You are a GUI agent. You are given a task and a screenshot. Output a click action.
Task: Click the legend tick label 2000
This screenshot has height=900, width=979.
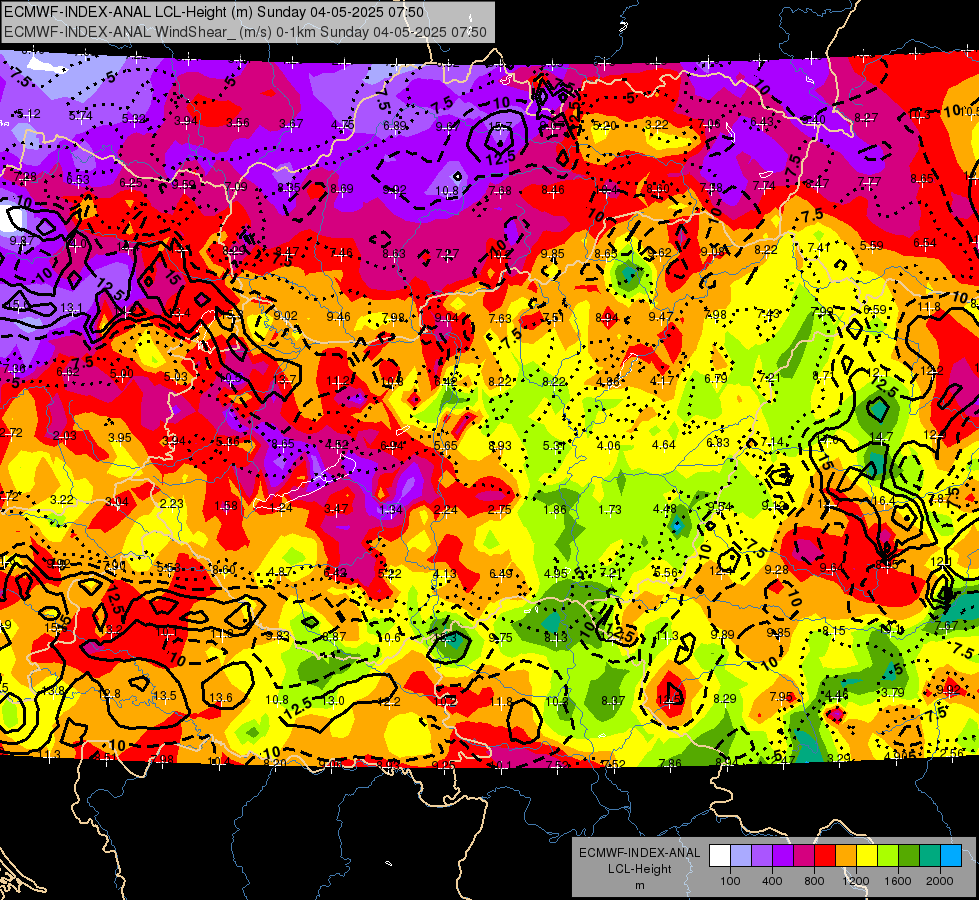point(940,881)
